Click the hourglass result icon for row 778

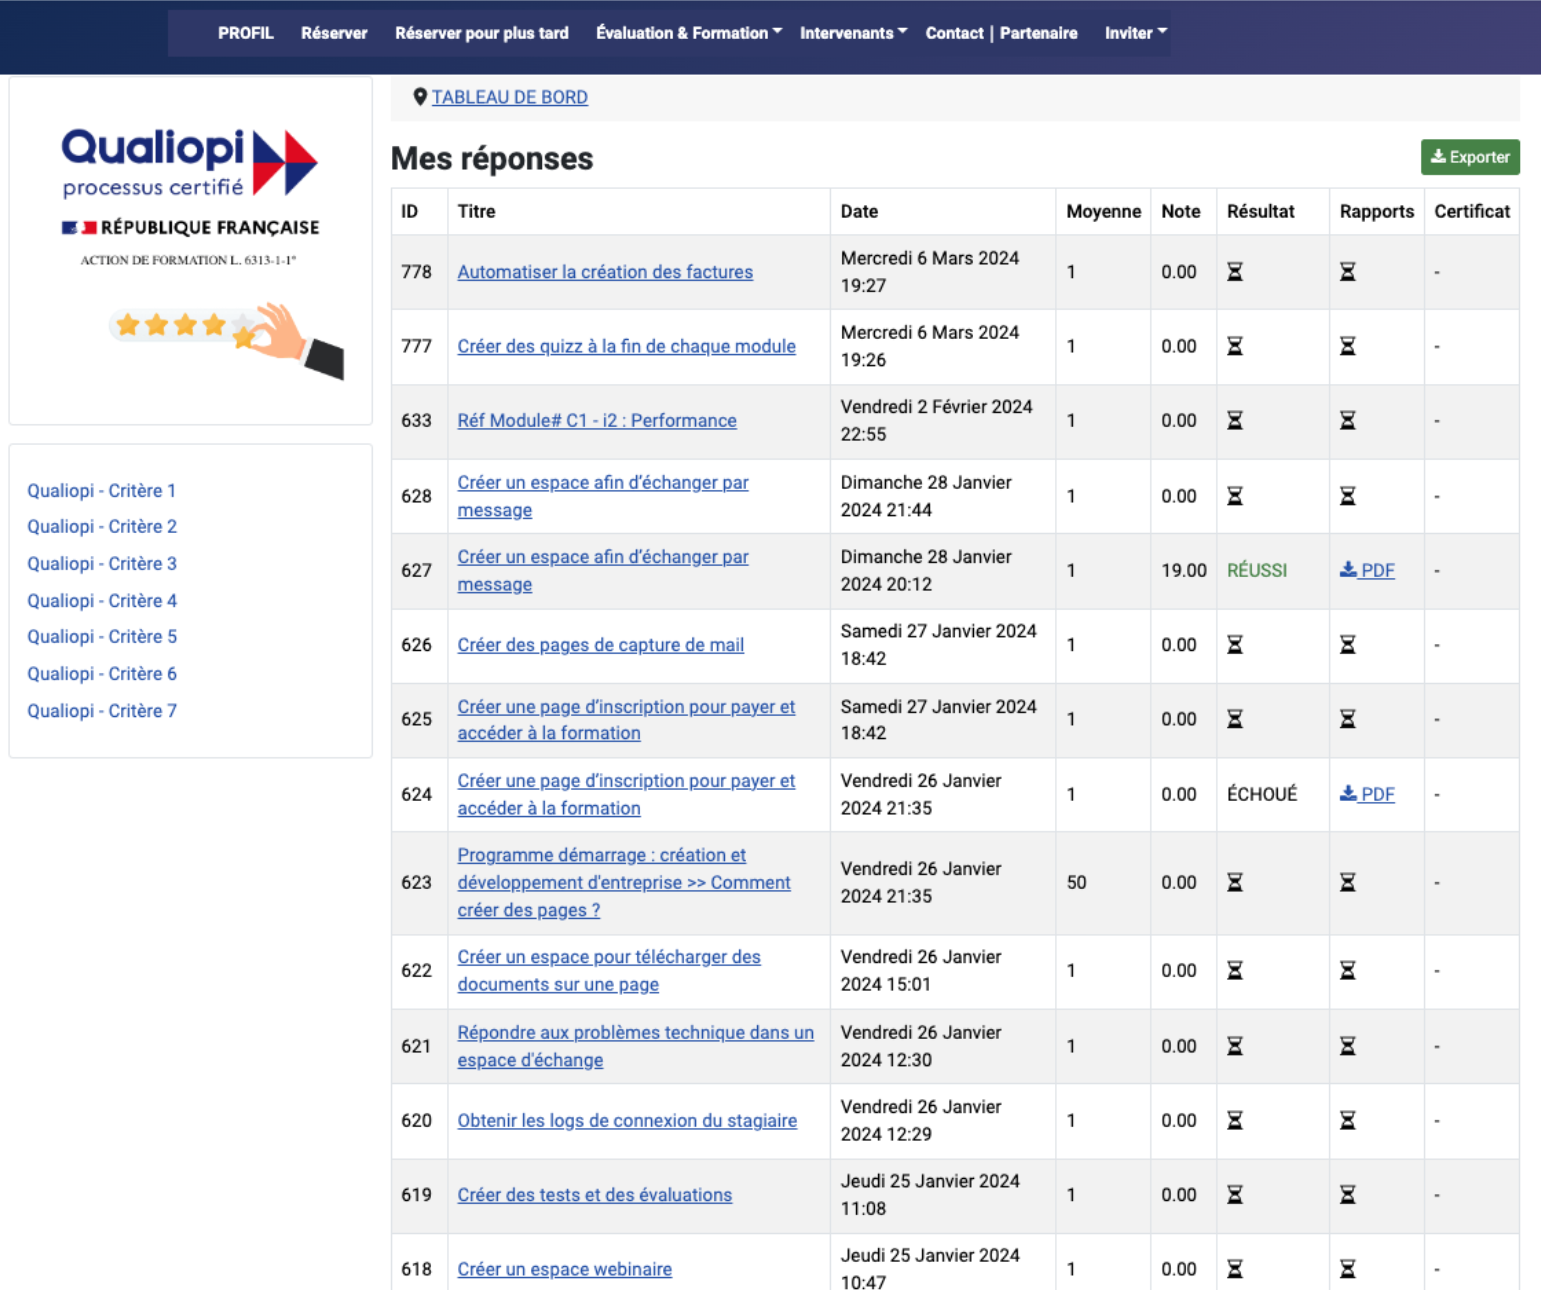point(1235,272)
